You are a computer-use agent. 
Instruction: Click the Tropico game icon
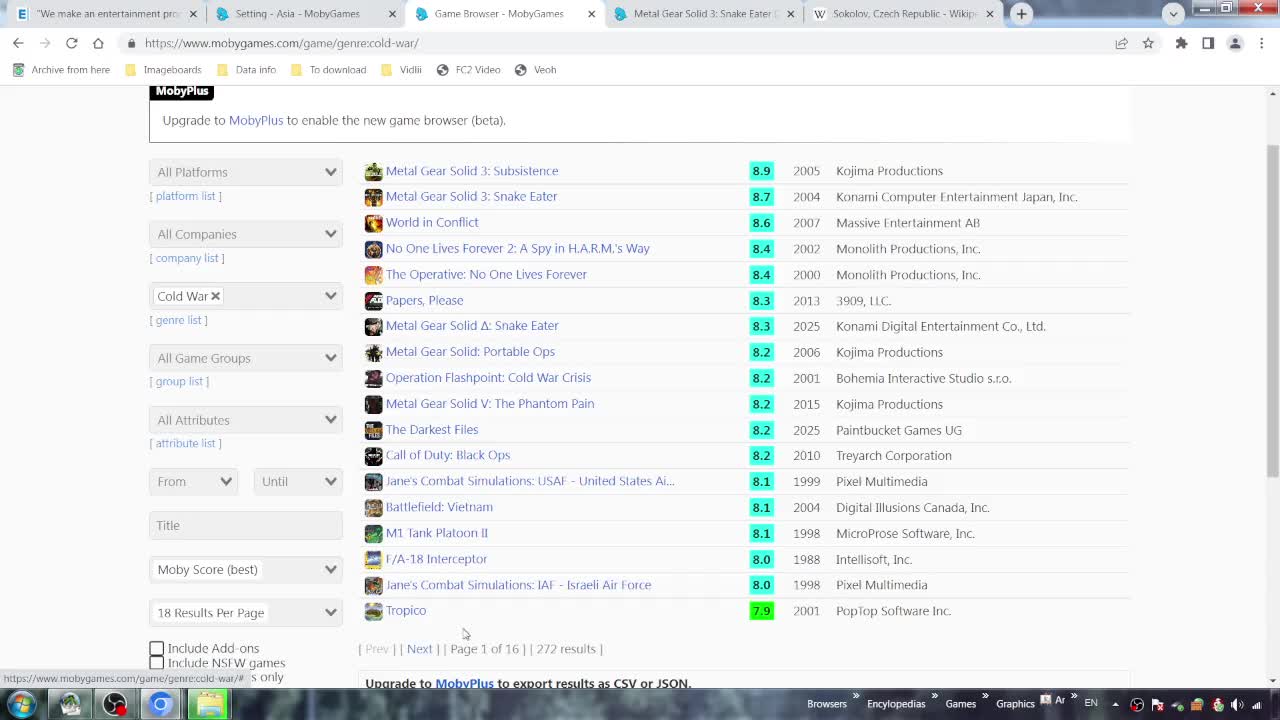coord(373,611)
